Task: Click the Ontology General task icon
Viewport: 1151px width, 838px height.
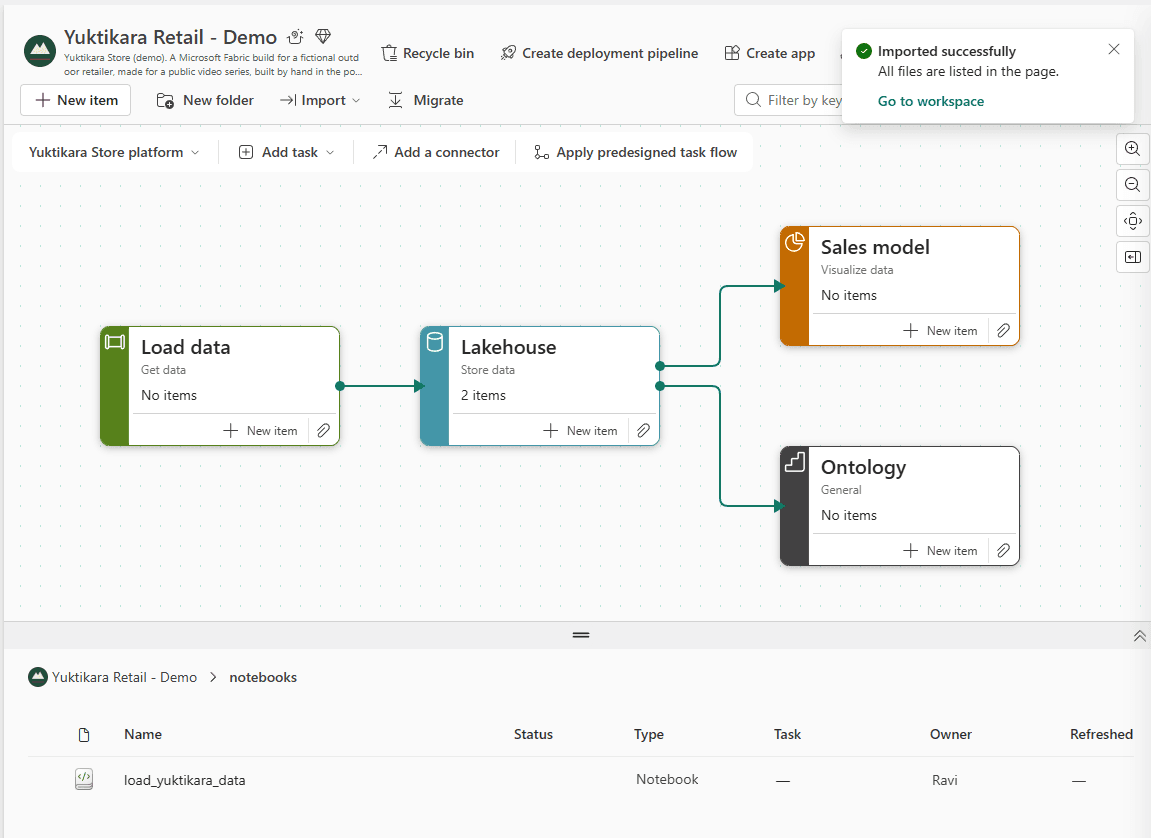Action: (795, 462)
